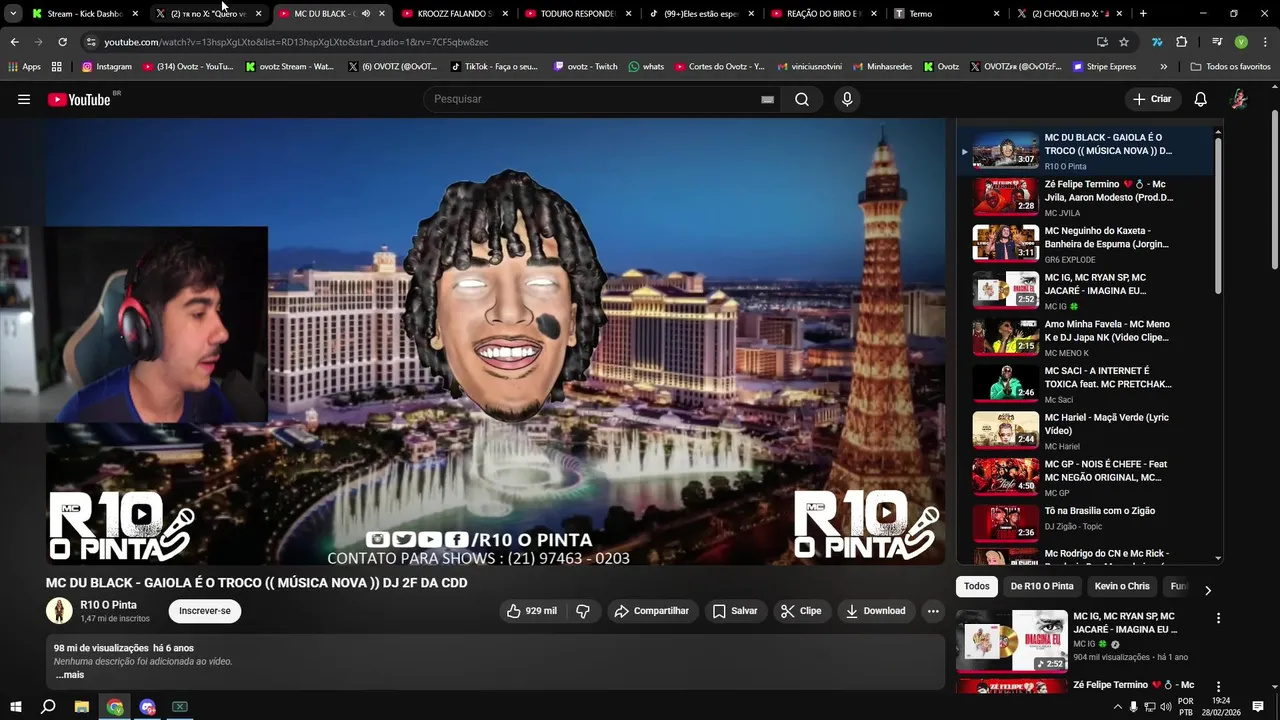This screenshot has width=1280, height=720.
Task: Open more actions ellipsis under video
Action: click(933, 611)
